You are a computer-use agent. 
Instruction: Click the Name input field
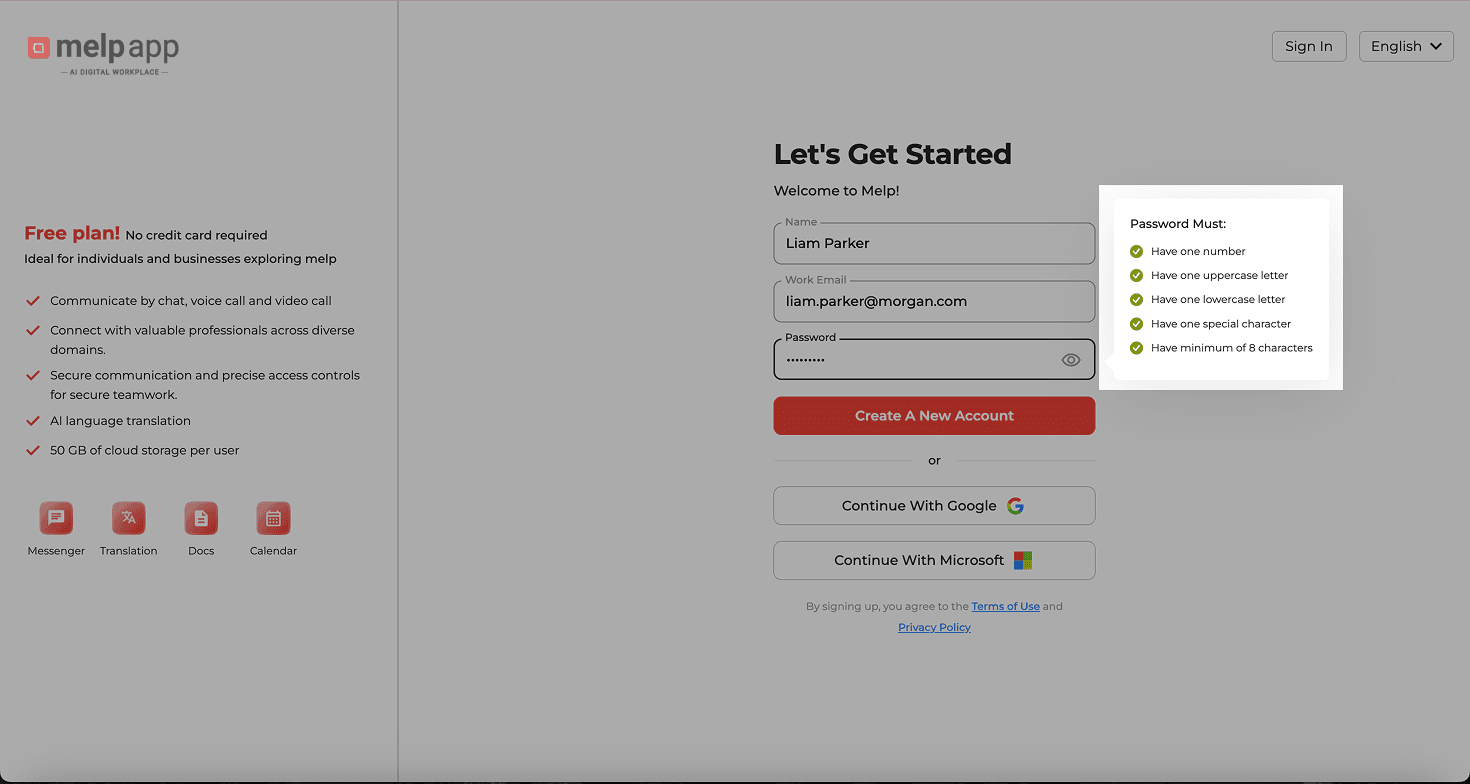pyautogui.click(x=933, y=243)
